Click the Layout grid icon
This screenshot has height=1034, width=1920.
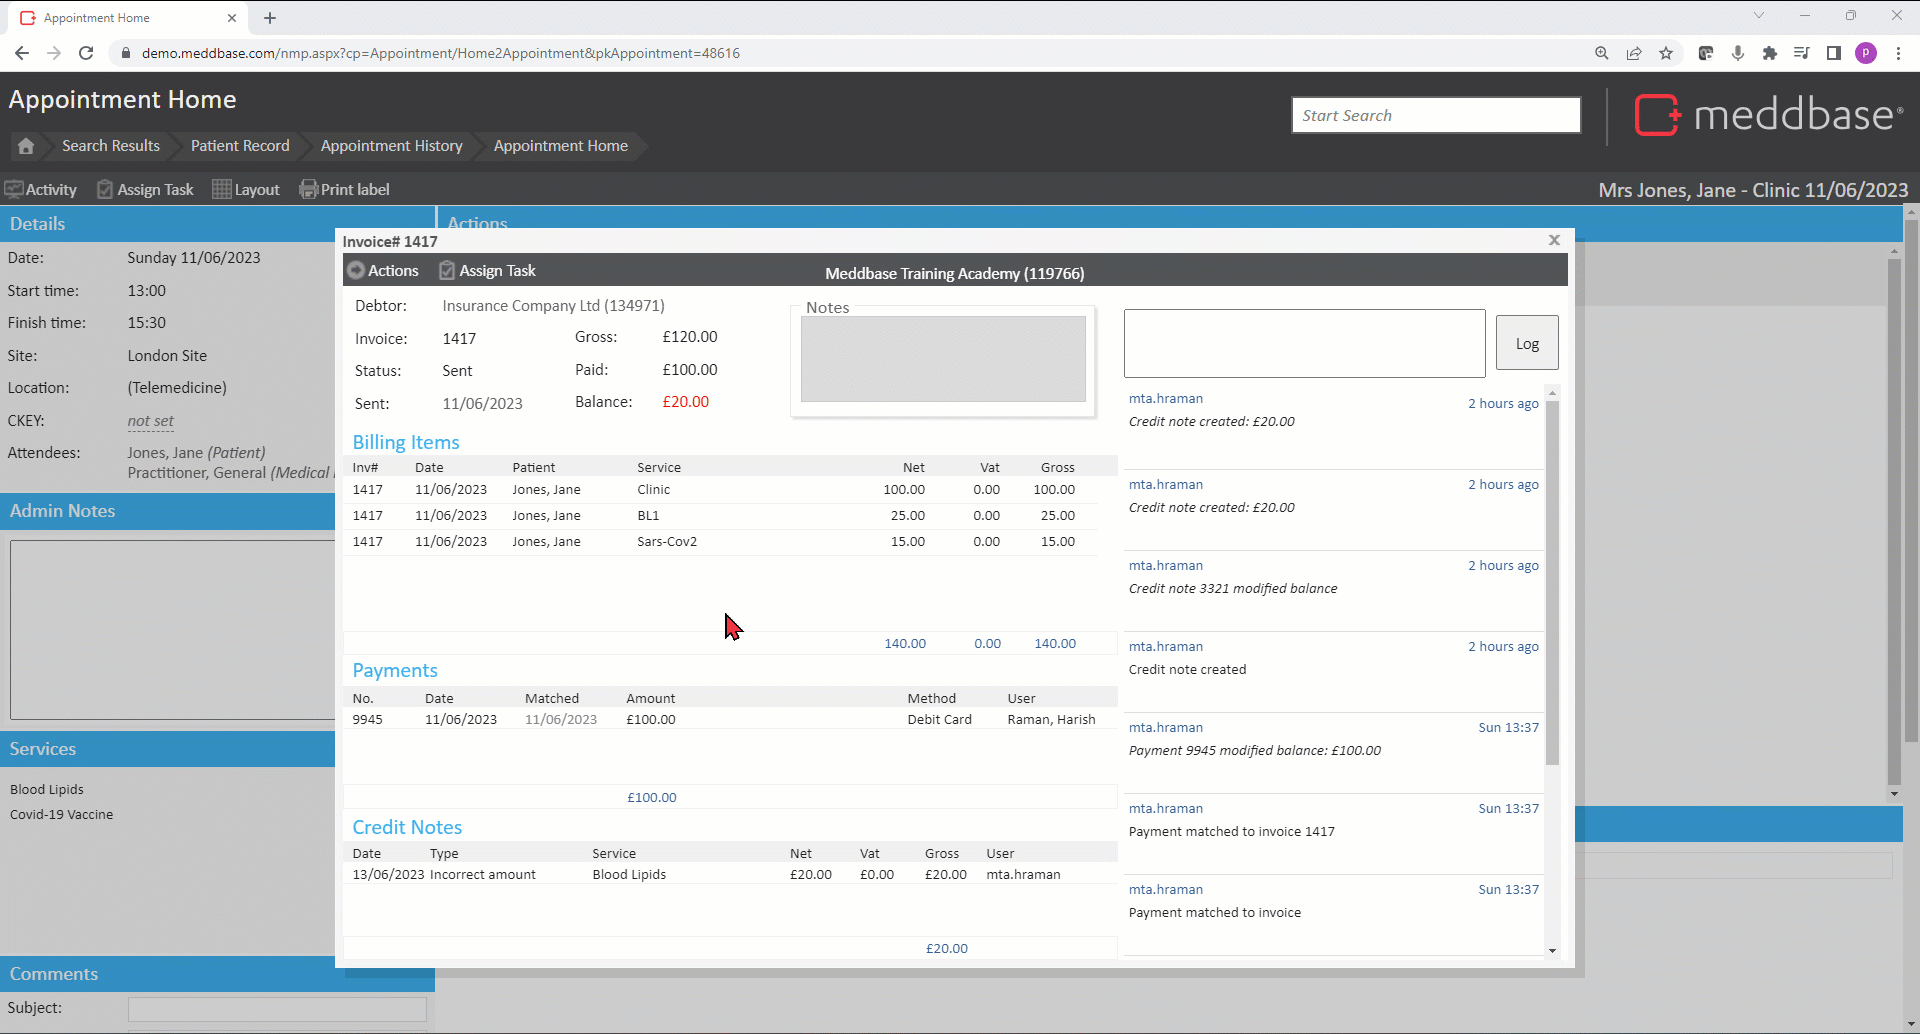[222, 189]
